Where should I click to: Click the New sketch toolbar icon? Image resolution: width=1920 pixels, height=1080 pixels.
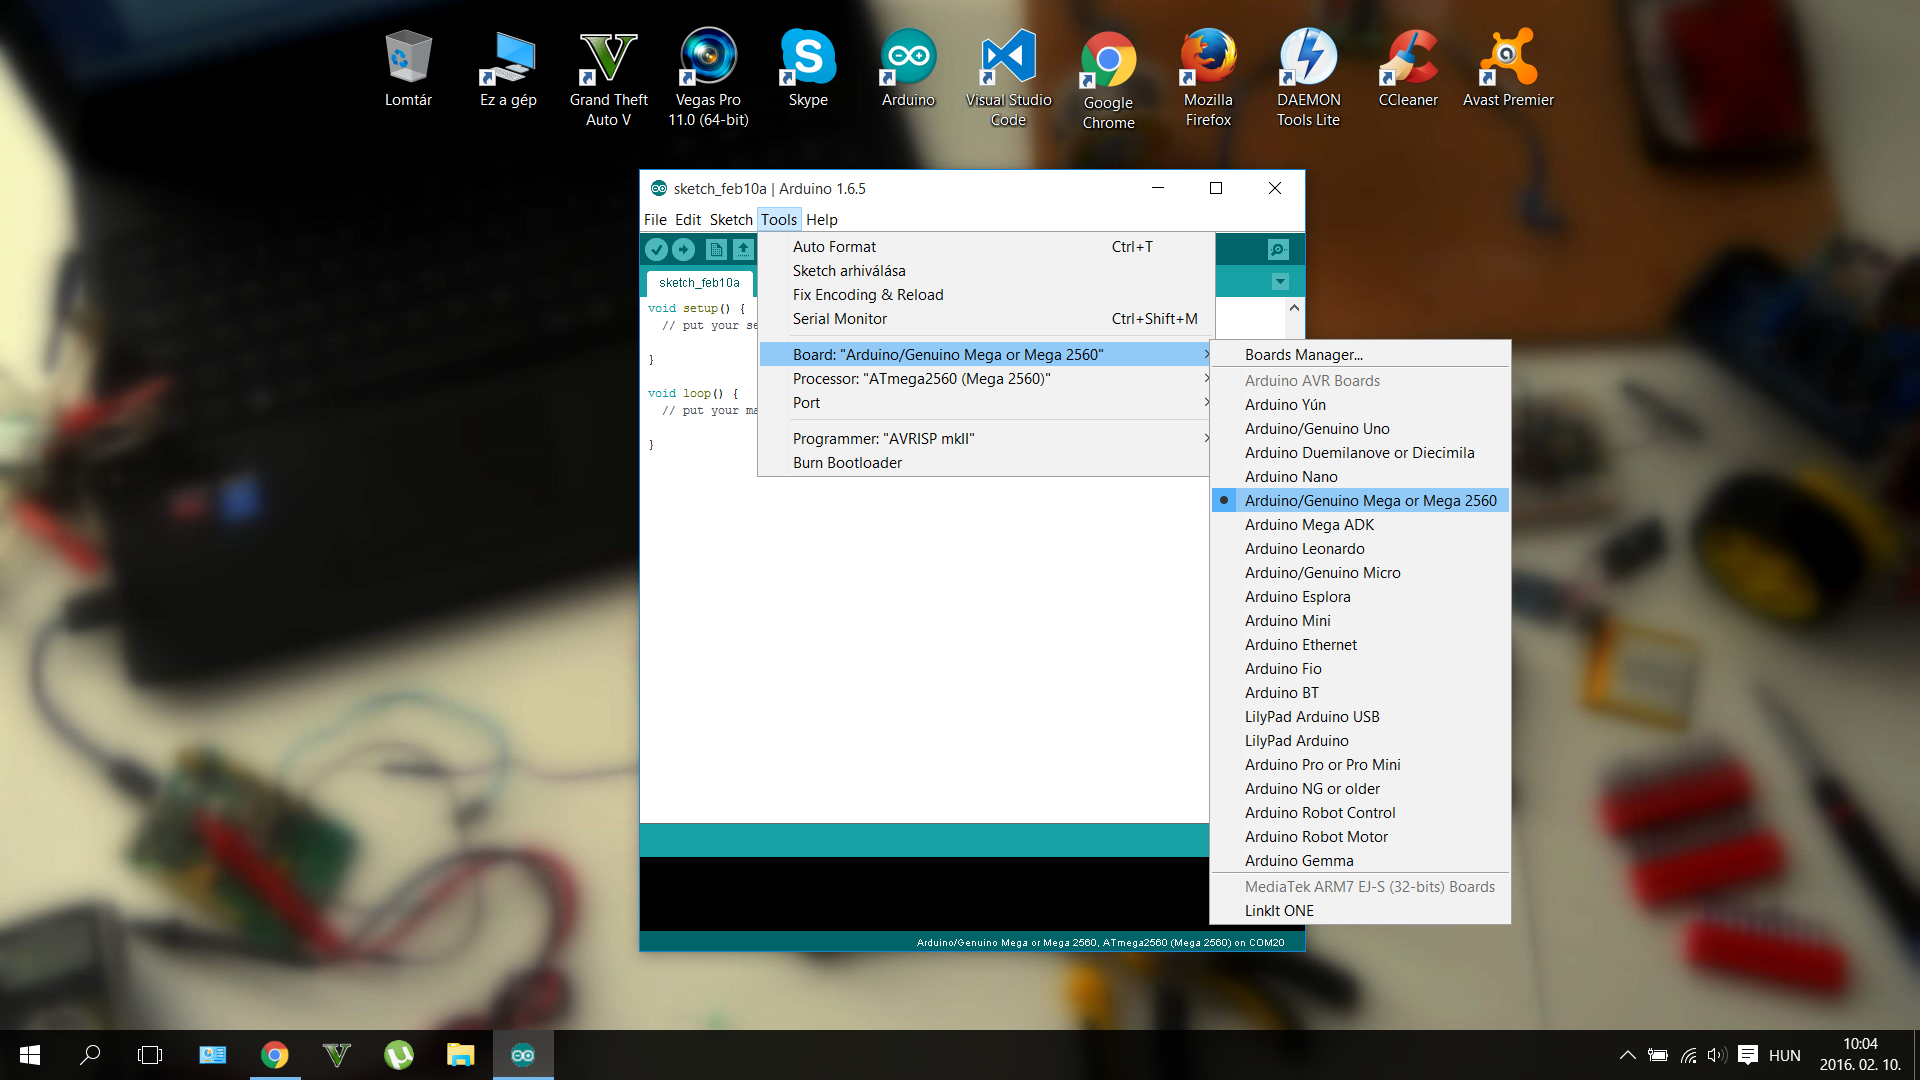716,249
